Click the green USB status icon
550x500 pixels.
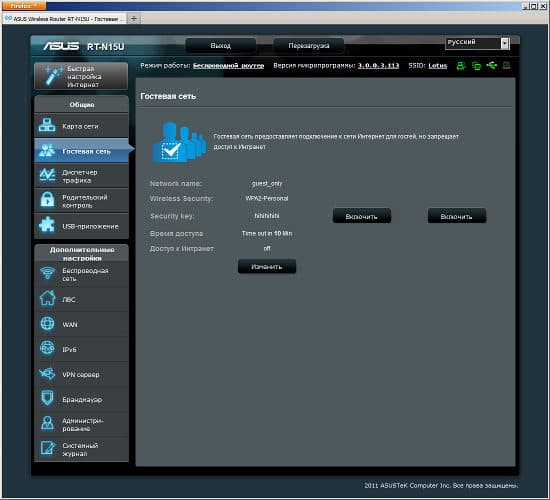(492, 66)
